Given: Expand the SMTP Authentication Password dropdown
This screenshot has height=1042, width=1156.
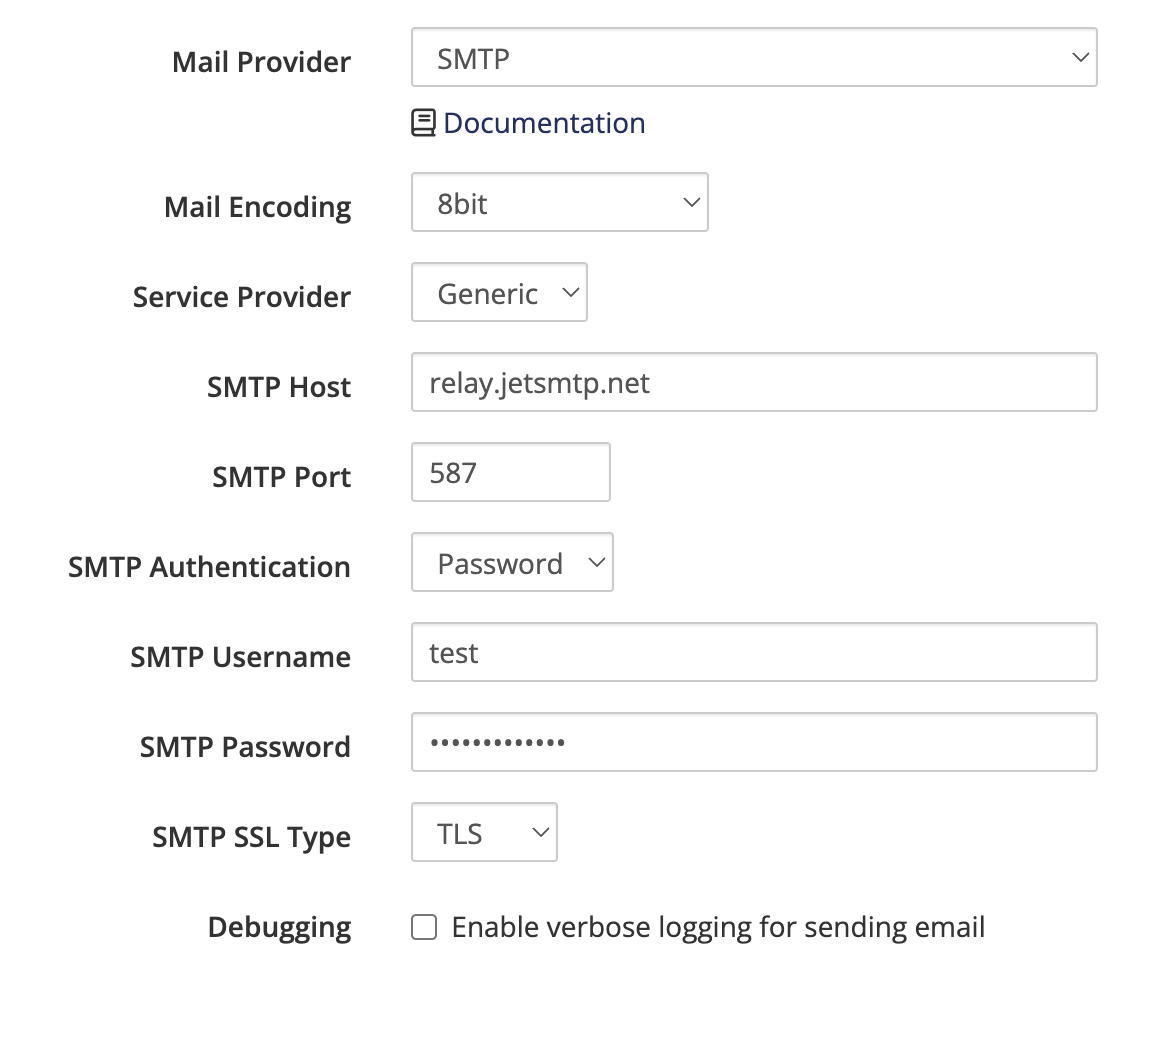Looking at the screenshot, I should coord(512,563).
